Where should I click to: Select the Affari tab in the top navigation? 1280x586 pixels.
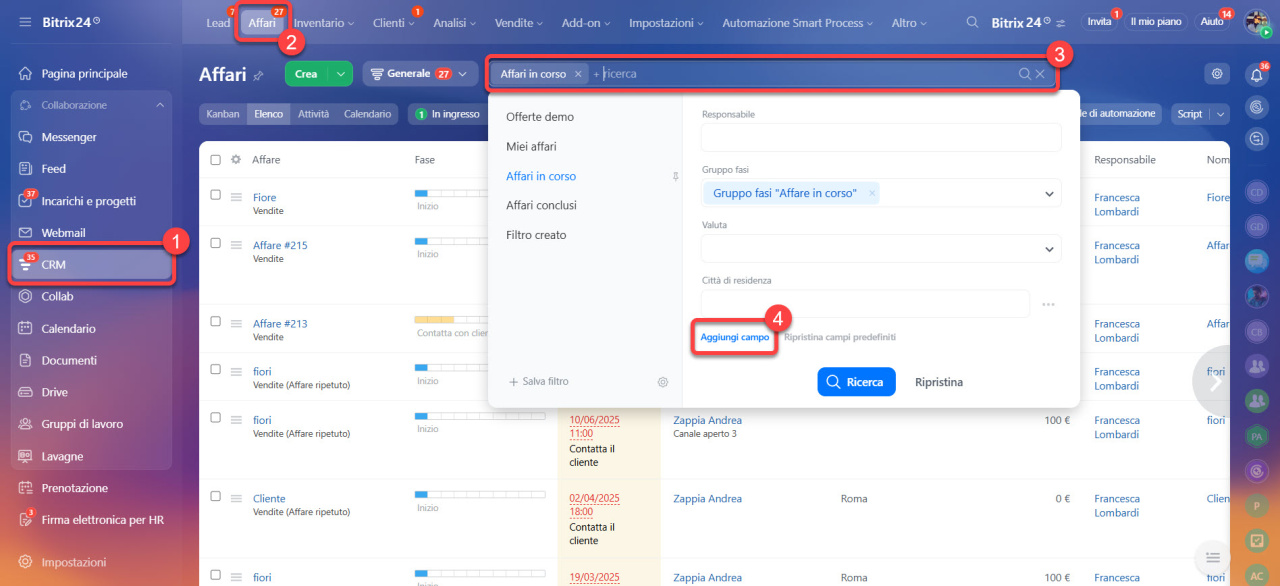[x=262, y=23]
